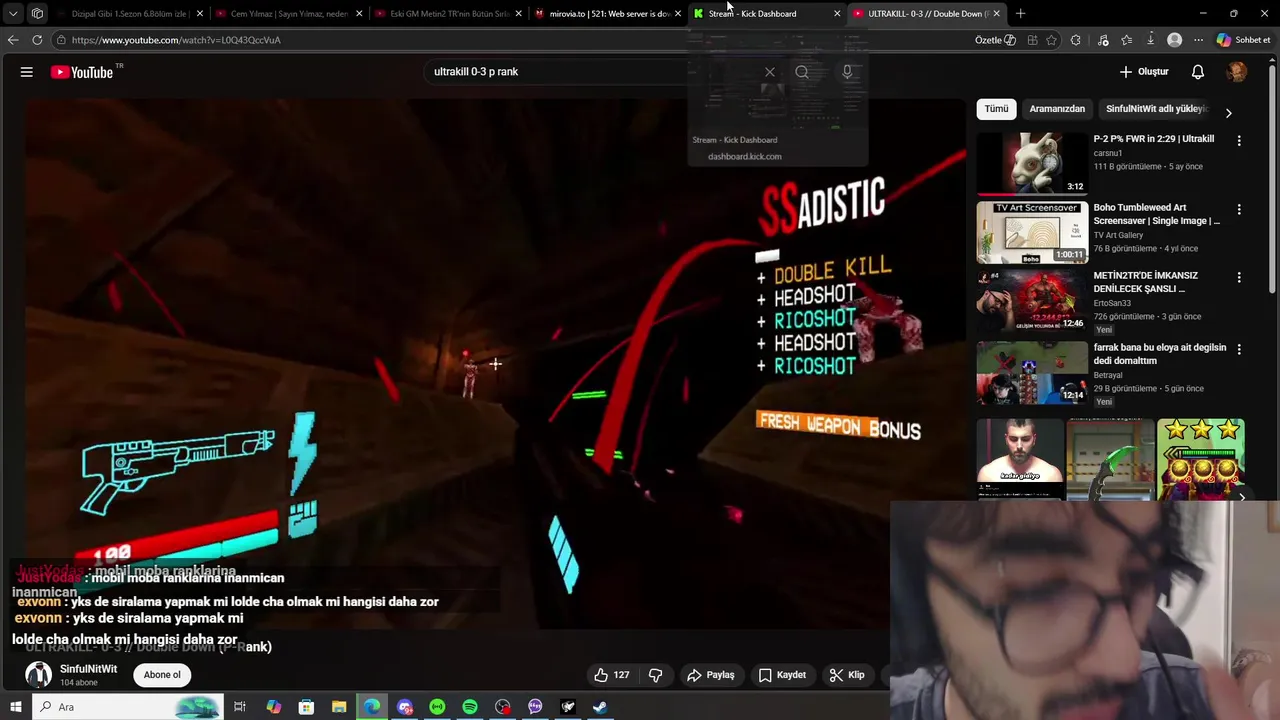Open options for farrak bana bu eloya video
Screen dimensions: 1280x720
pyautogui.click(x=1239, y=349)
